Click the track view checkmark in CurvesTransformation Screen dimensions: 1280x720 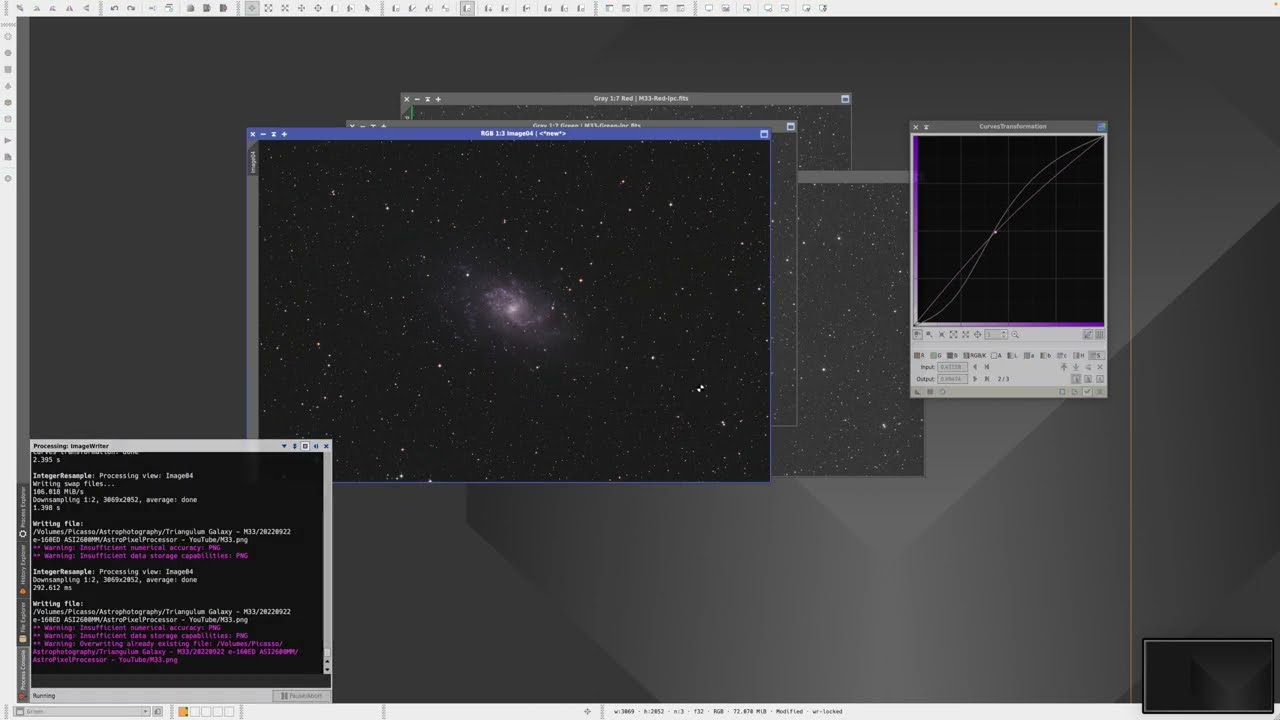tap(1087, 391)
